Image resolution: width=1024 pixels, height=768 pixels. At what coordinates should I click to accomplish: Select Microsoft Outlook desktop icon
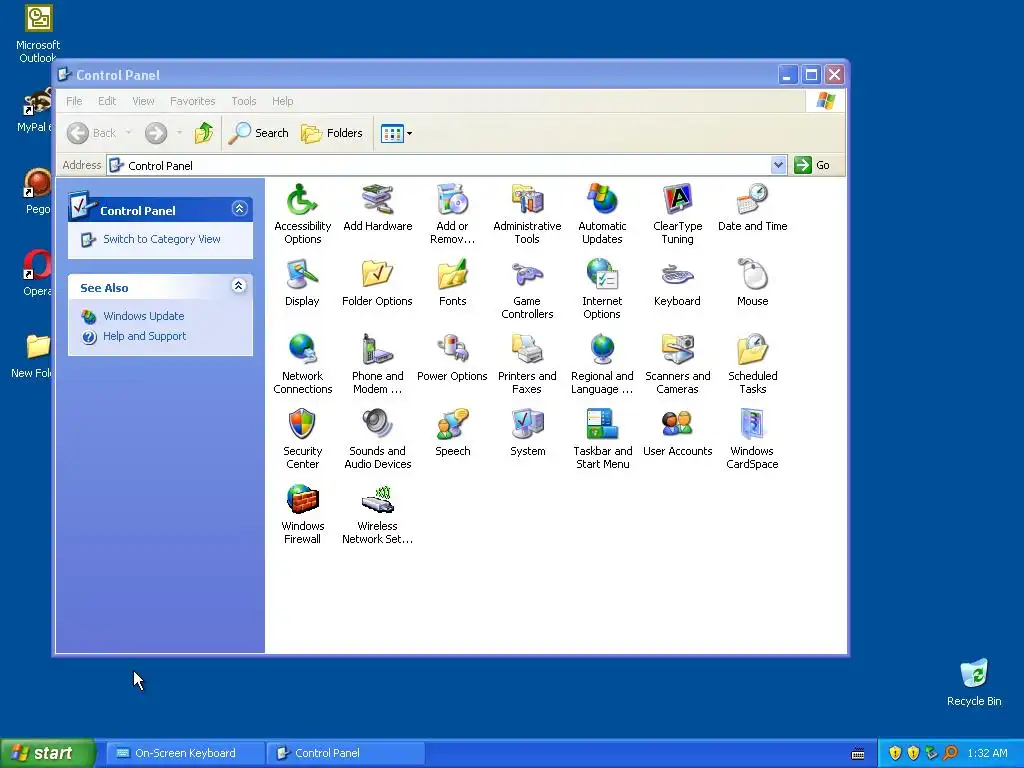click(38, 34)
